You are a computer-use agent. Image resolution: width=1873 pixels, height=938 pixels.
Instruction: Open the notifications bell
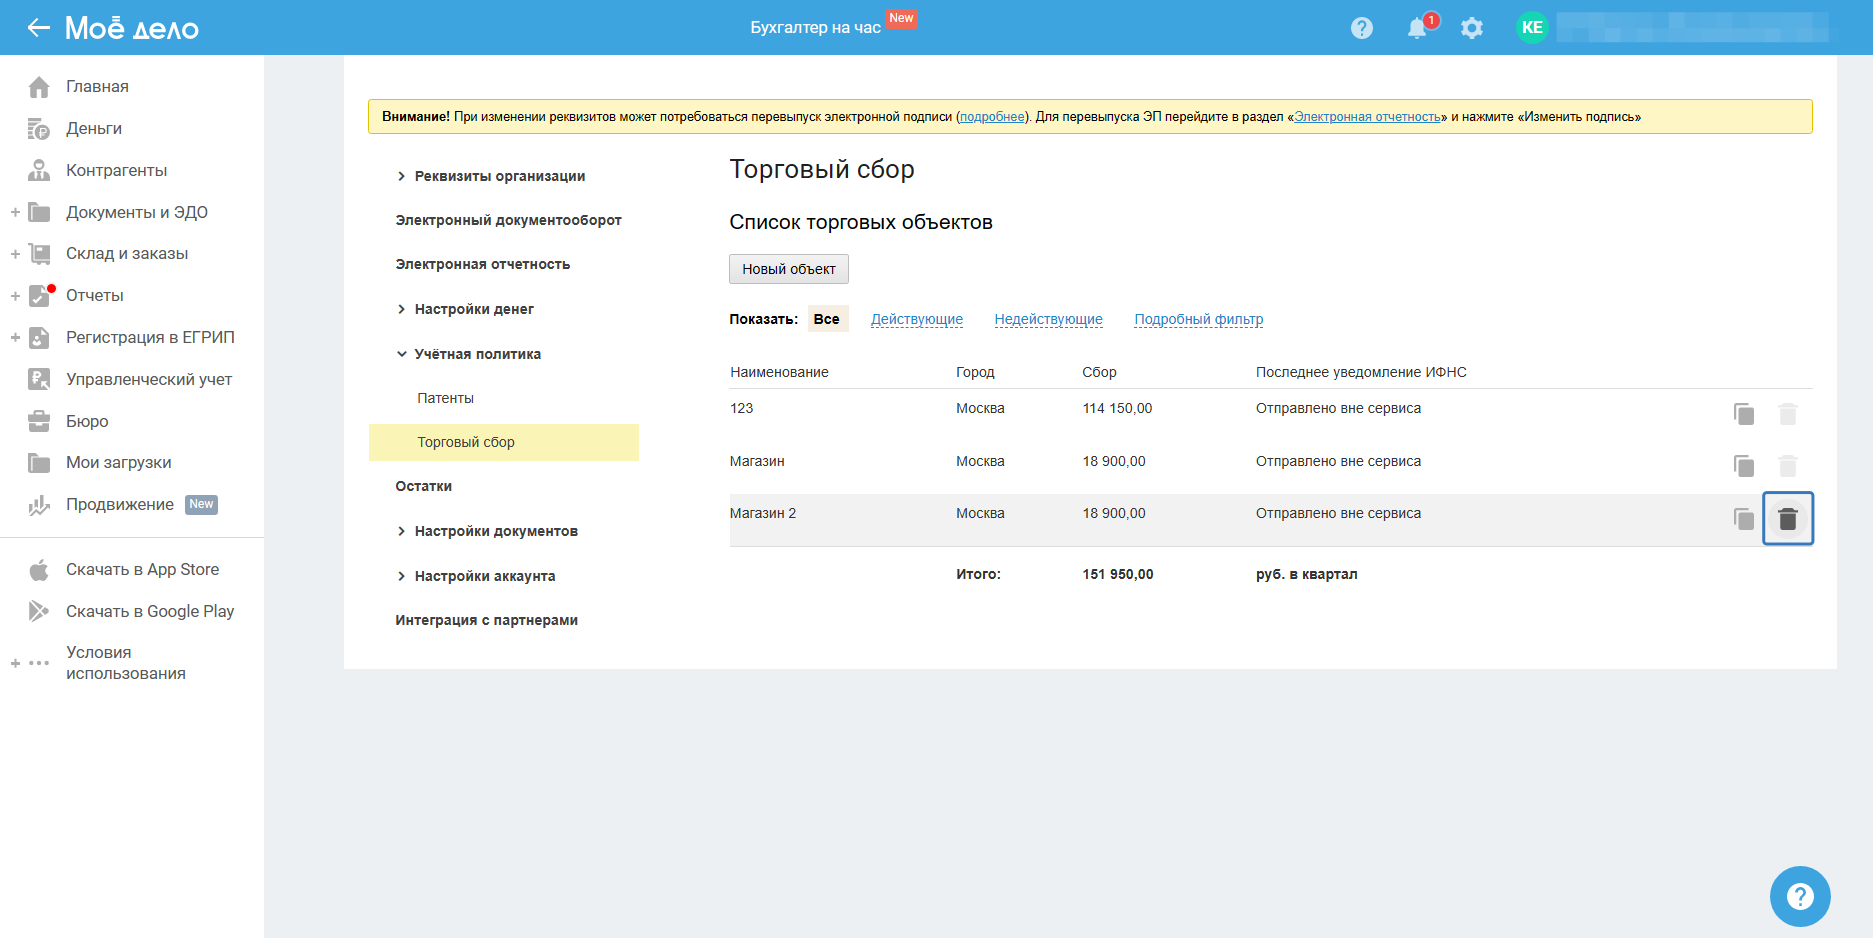[x=1416, y=28]
